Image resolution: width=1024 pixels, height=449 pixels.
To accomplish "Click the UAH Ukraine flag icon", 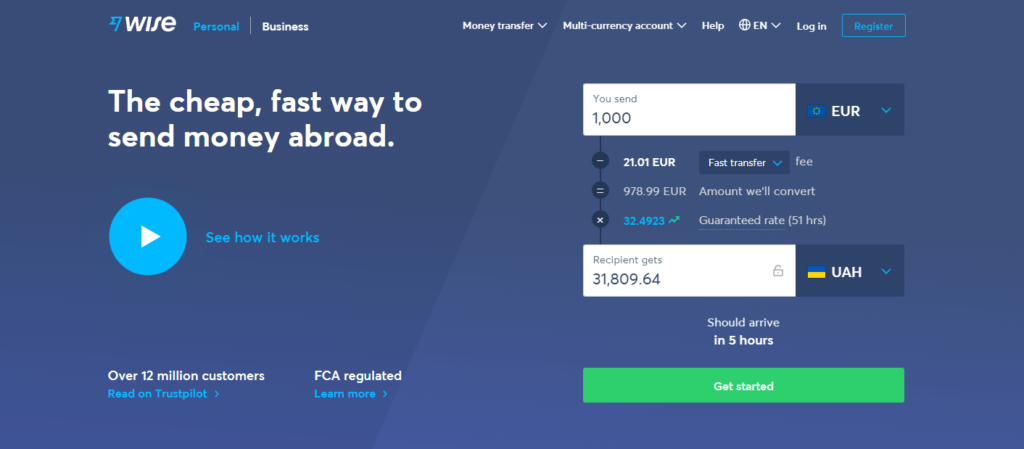I will (816, 272).
